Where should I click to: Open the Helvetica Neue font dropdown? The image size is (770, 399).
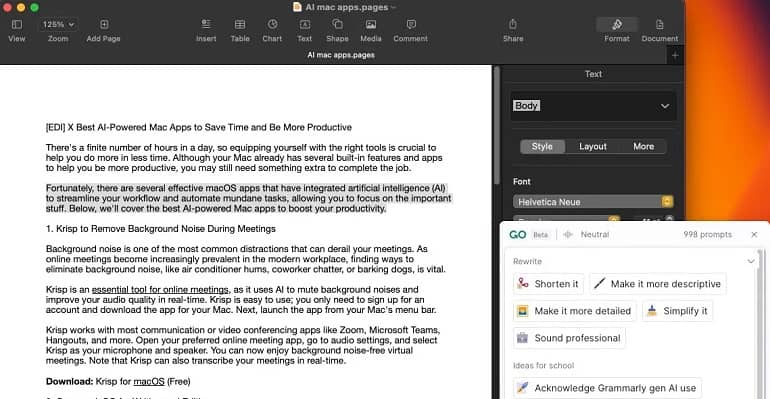click(593, 202)
